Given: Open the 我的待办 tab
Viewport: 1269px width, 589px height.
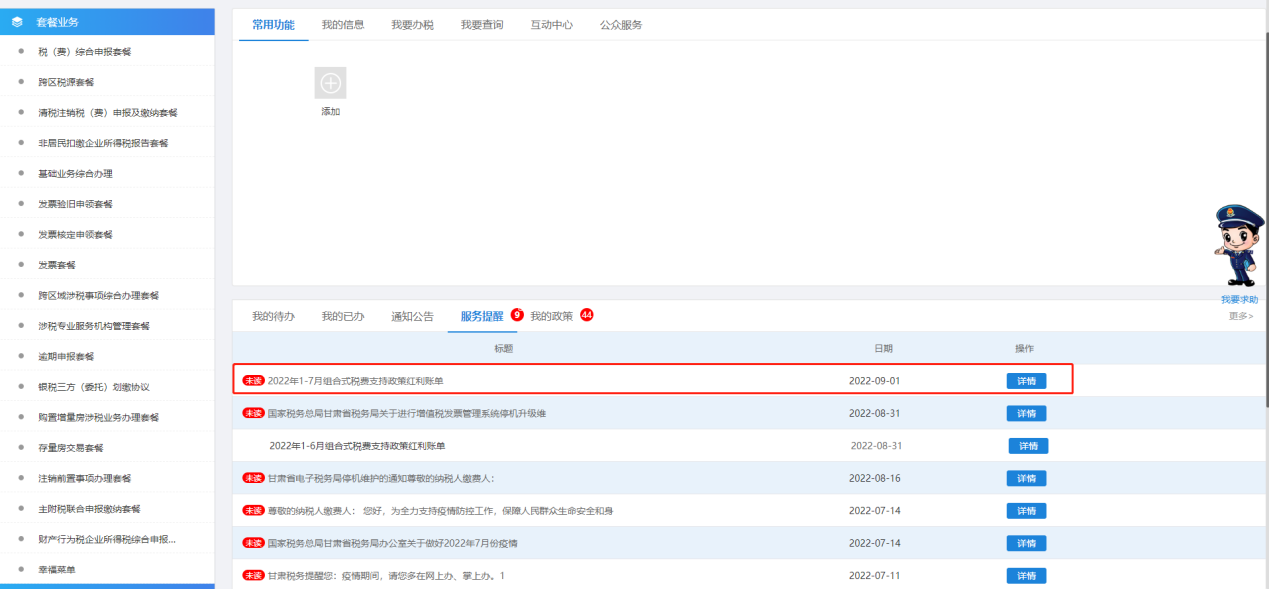Looking at the screenshot, I should click(x=273, y=316).
